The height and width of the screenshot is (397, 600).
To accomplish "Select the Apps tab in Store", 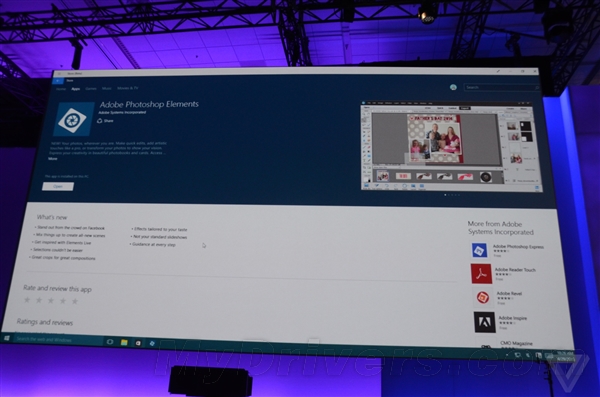I will coord(76,89).
